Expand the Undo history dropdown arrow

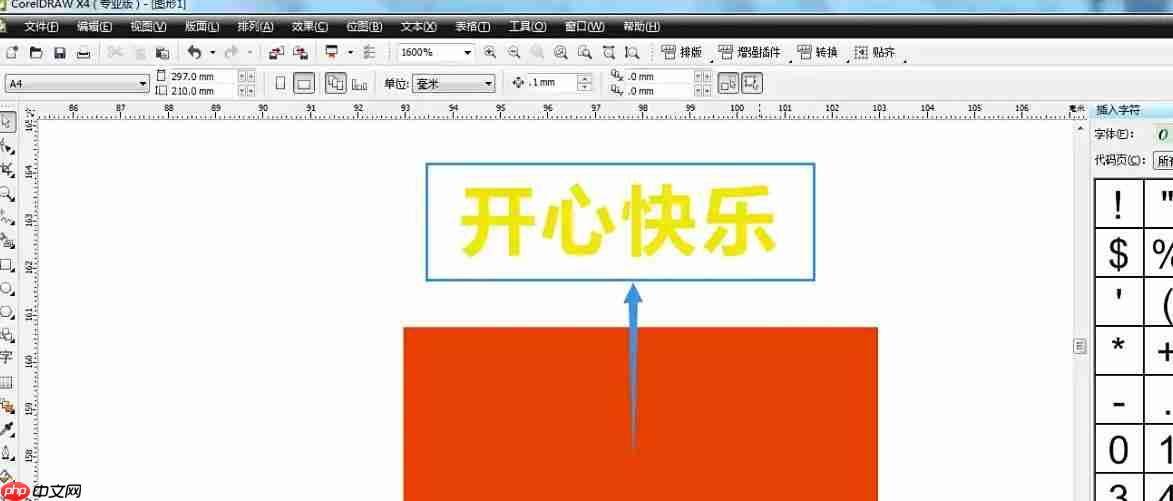pos(212,53)
